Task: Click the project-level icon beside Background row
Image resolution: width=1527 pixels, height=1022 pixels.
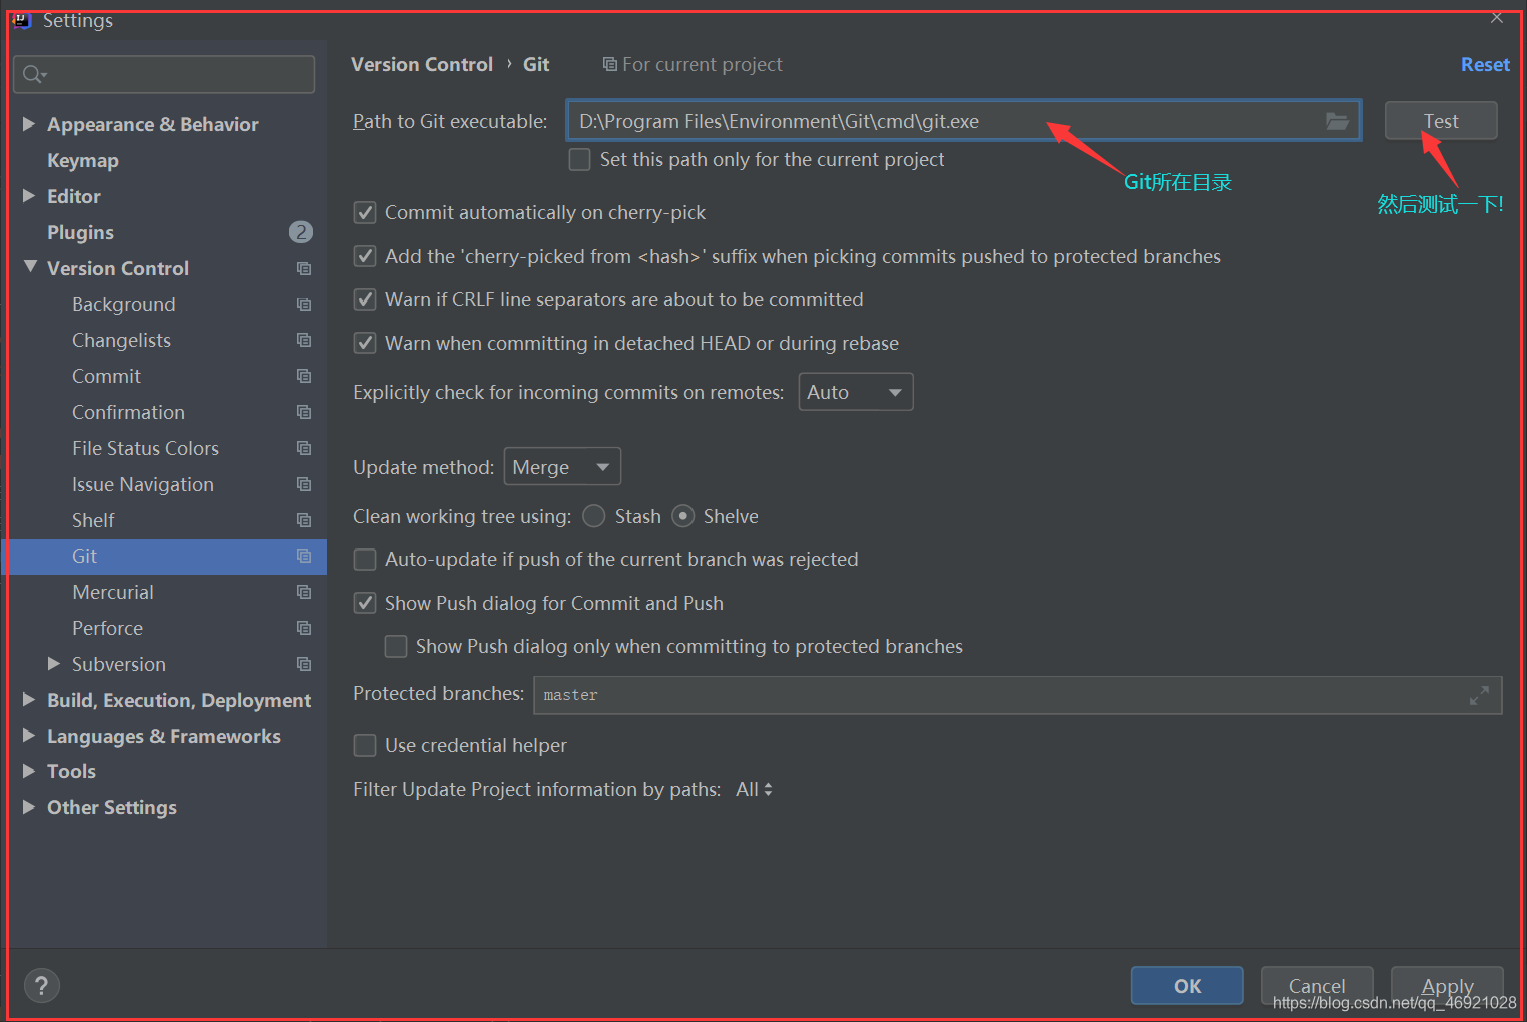Action: tap(304, 304)
